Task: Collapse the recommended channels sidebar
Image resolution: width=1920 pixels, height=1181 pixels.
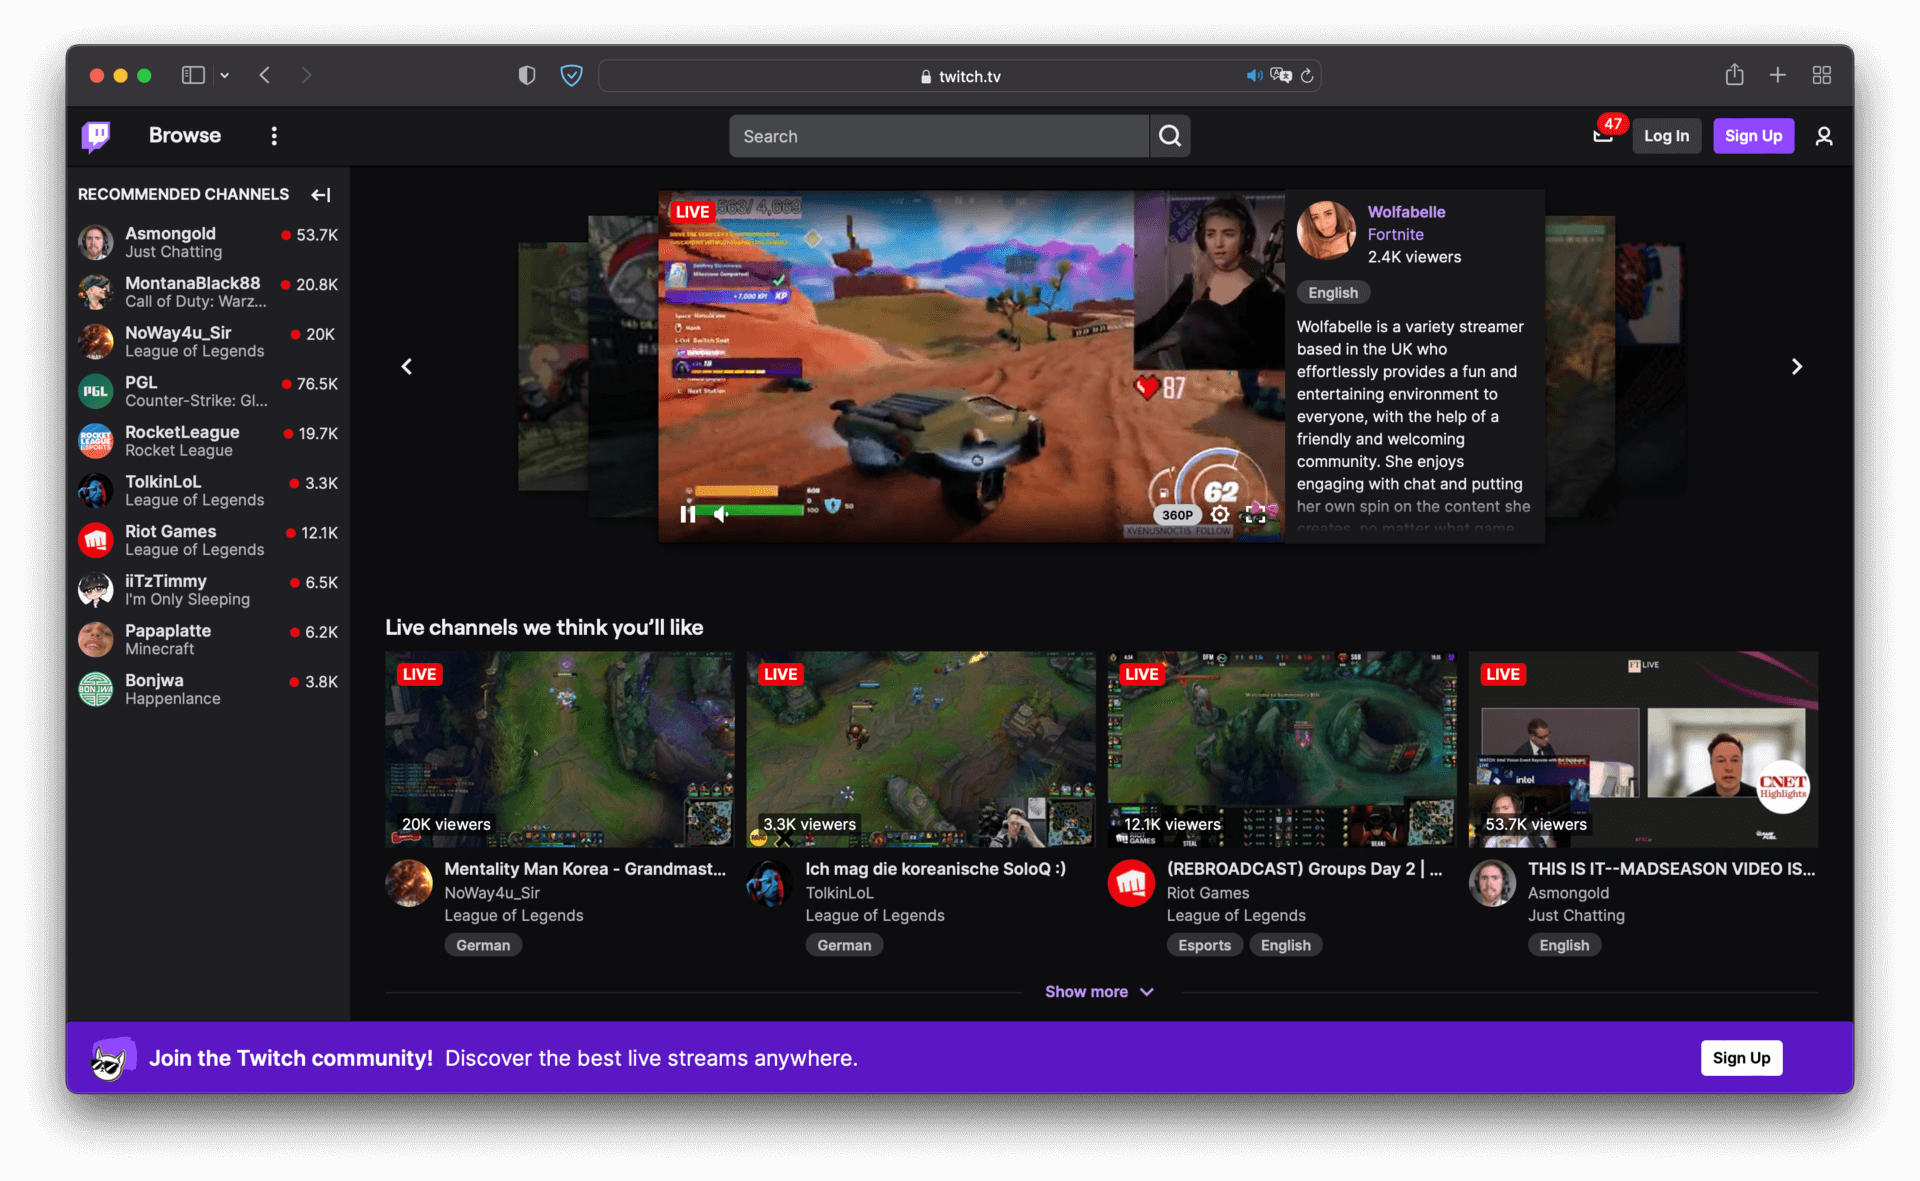Action: pyautogui.click(x=320, y=195)
